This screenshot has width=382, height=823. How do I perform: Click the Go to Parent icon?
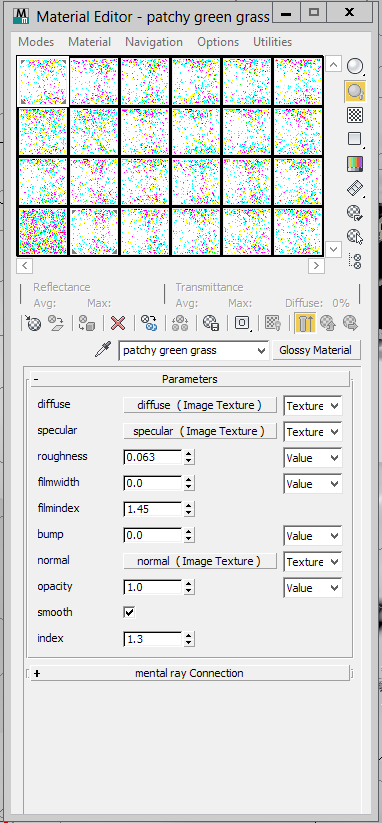coord(328,323)
